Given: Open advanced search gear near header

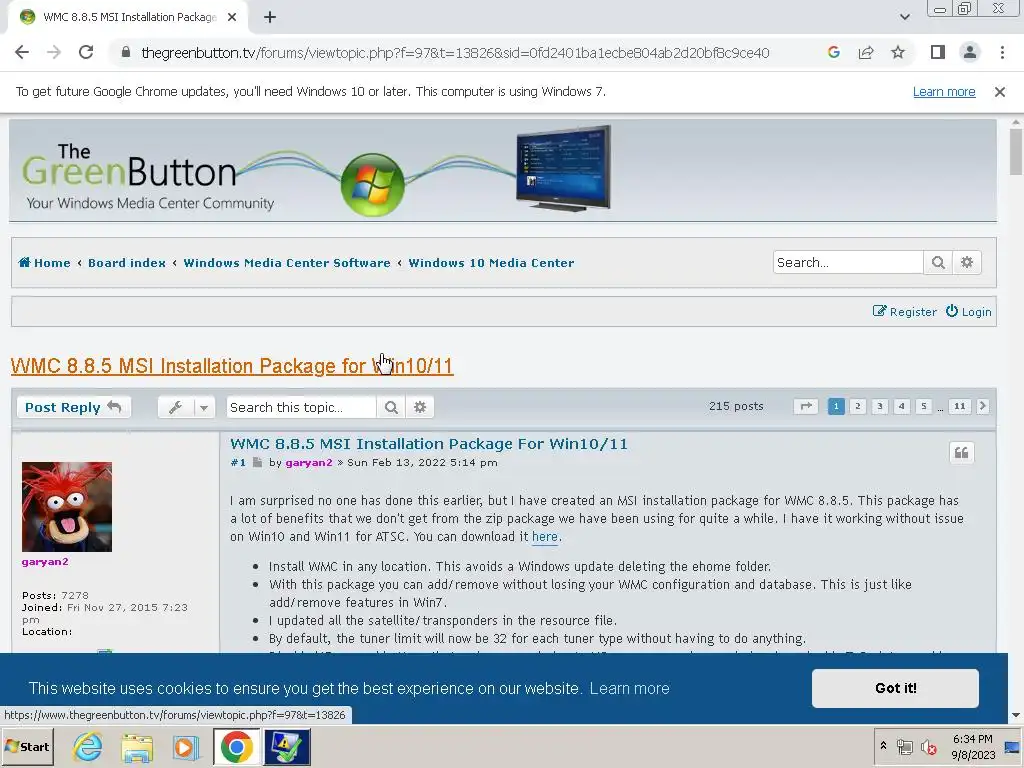Looking at the screenshot, I should point(967,263).
